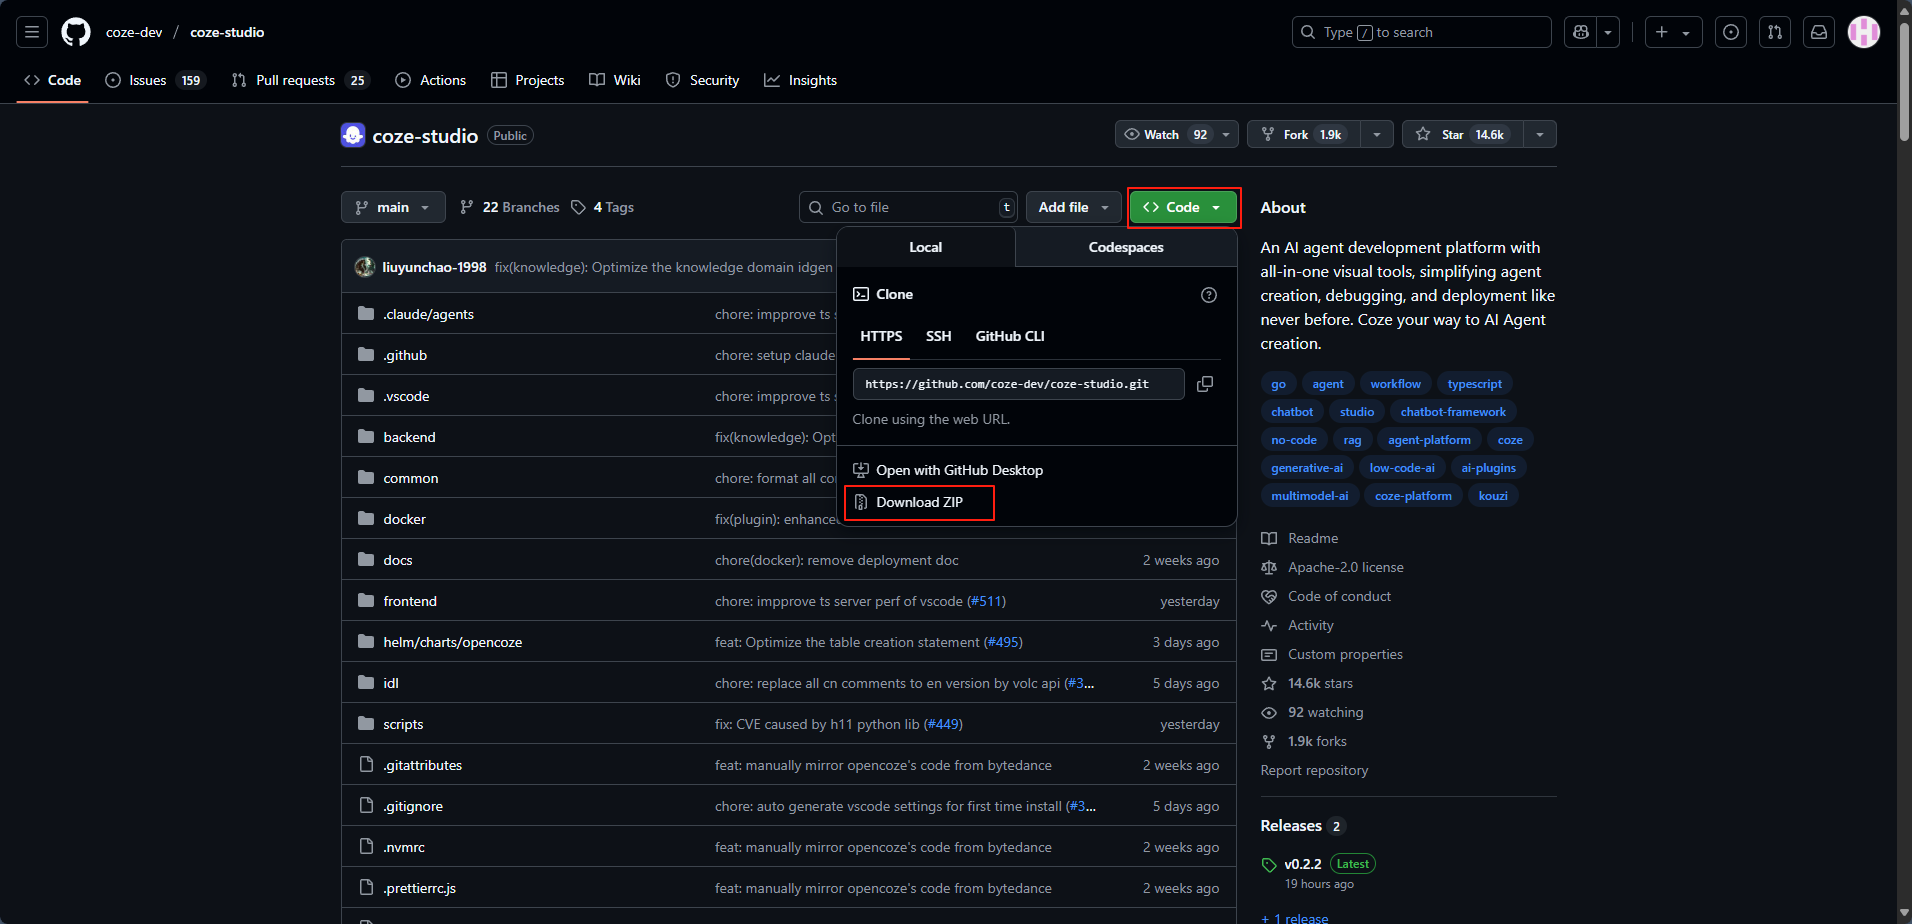The height and width of the screenshot is (924, 1912).
Task: Switch to the Codespaces tab
Action: [x=1126, y=247]
